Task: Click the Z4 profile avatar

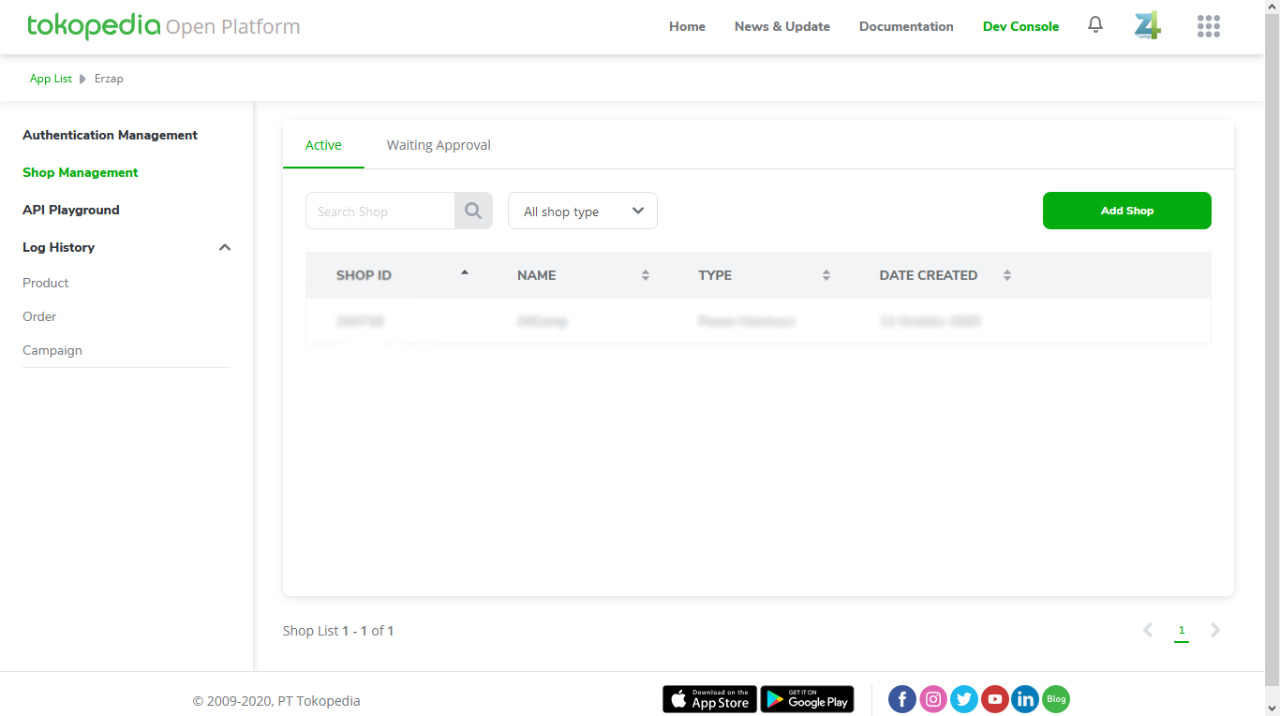Action: coord(1147,27)
